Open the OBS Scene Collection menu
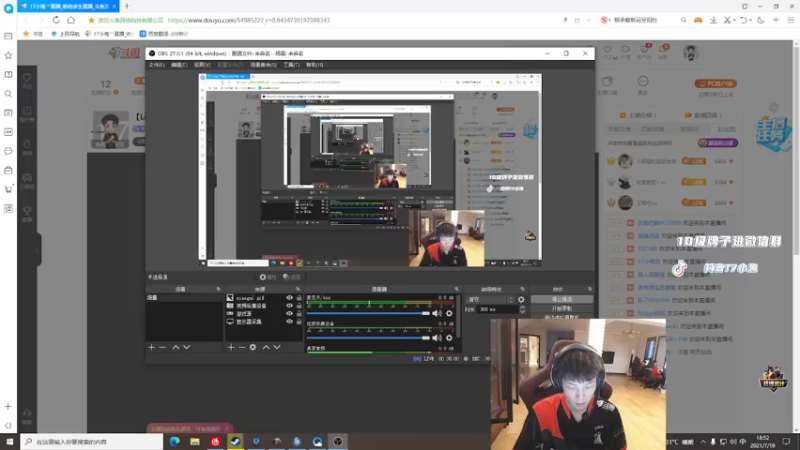Image resolution: width=800 pixels, height=450 pixels. point(263,65)
